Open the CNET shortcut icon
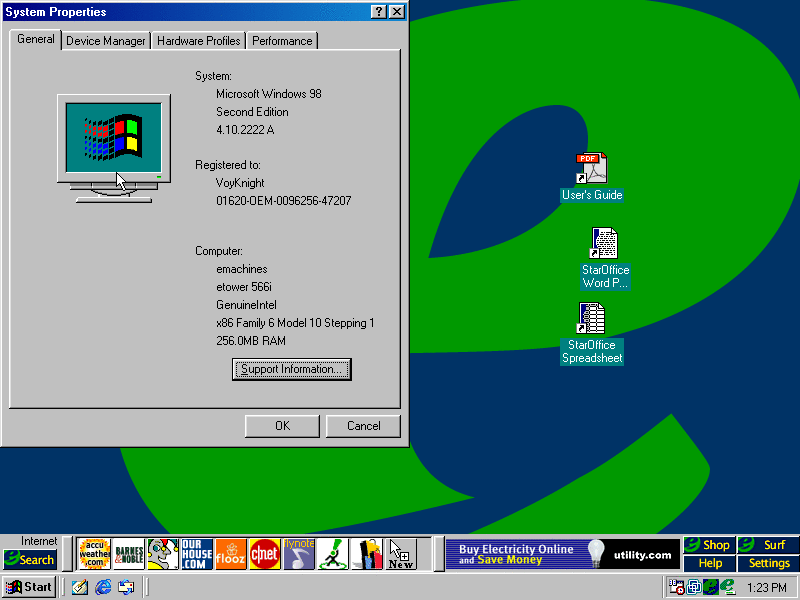Image resolution: width=800 pixels, height=600 pixels. click(264, 553)
